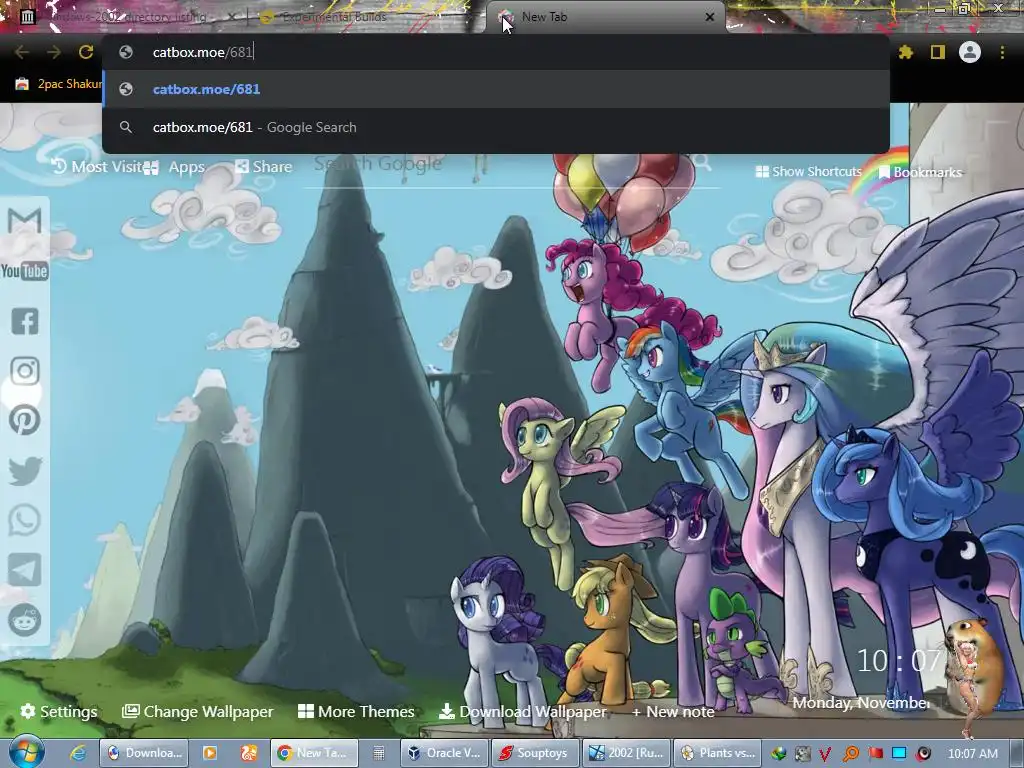
Task: Open the UC Browser taskbar icon
Action: click(x=249, y=753)
